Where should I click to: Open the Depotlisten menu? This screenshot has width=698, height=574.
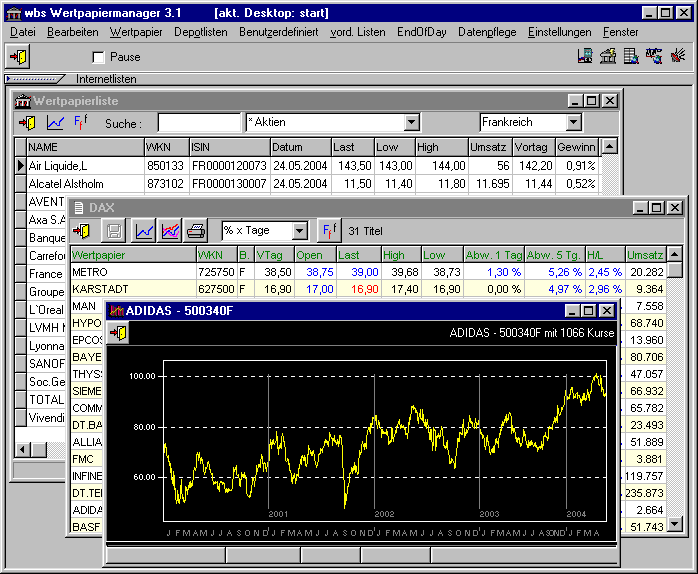[x=200, y=32]
